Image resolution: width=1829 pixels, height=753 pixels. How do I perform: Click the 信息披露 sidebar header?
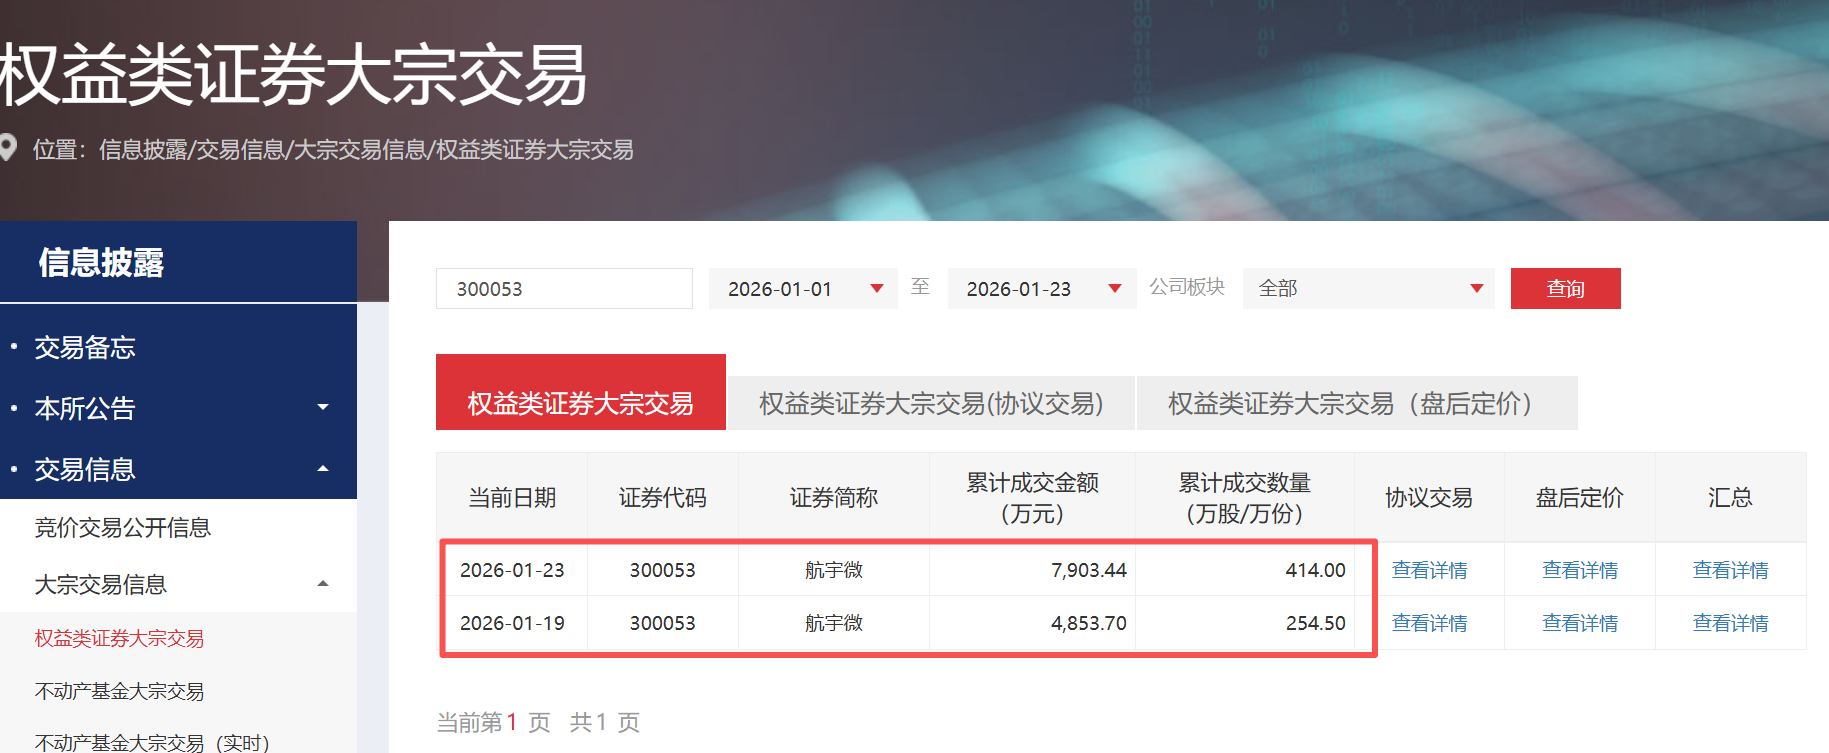[101, 262]
